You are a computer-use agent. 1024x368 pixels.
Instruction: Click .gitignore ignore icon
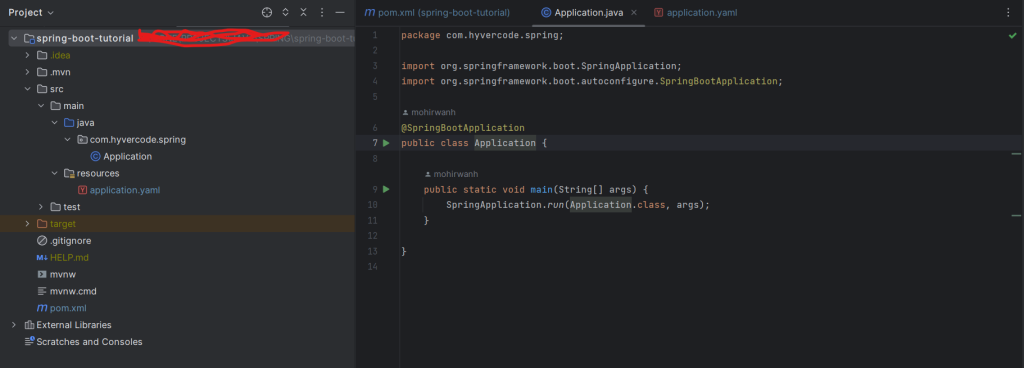point(42,241)
